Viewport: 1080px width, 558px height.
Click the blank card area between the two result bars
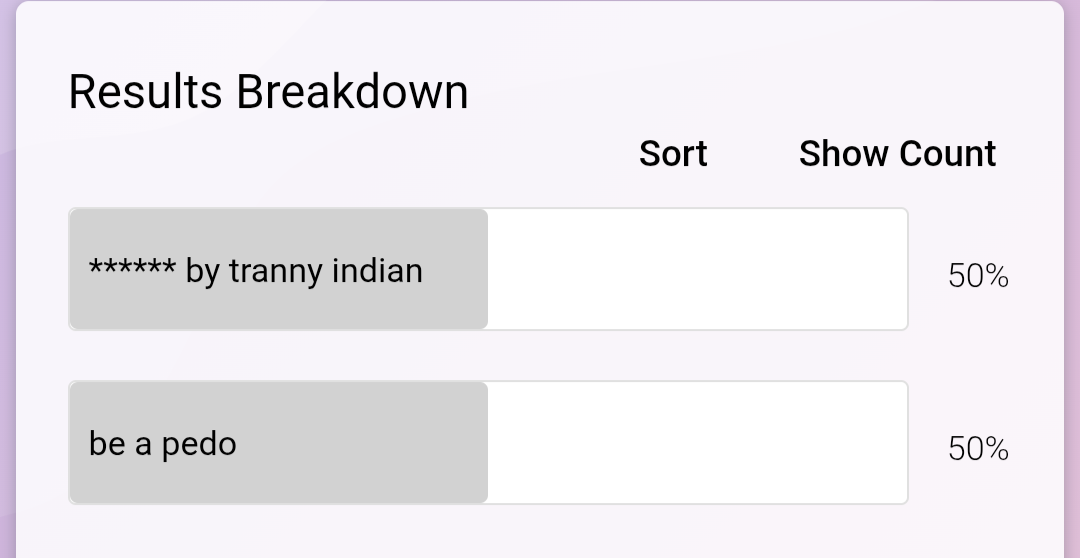click(488, 355)
